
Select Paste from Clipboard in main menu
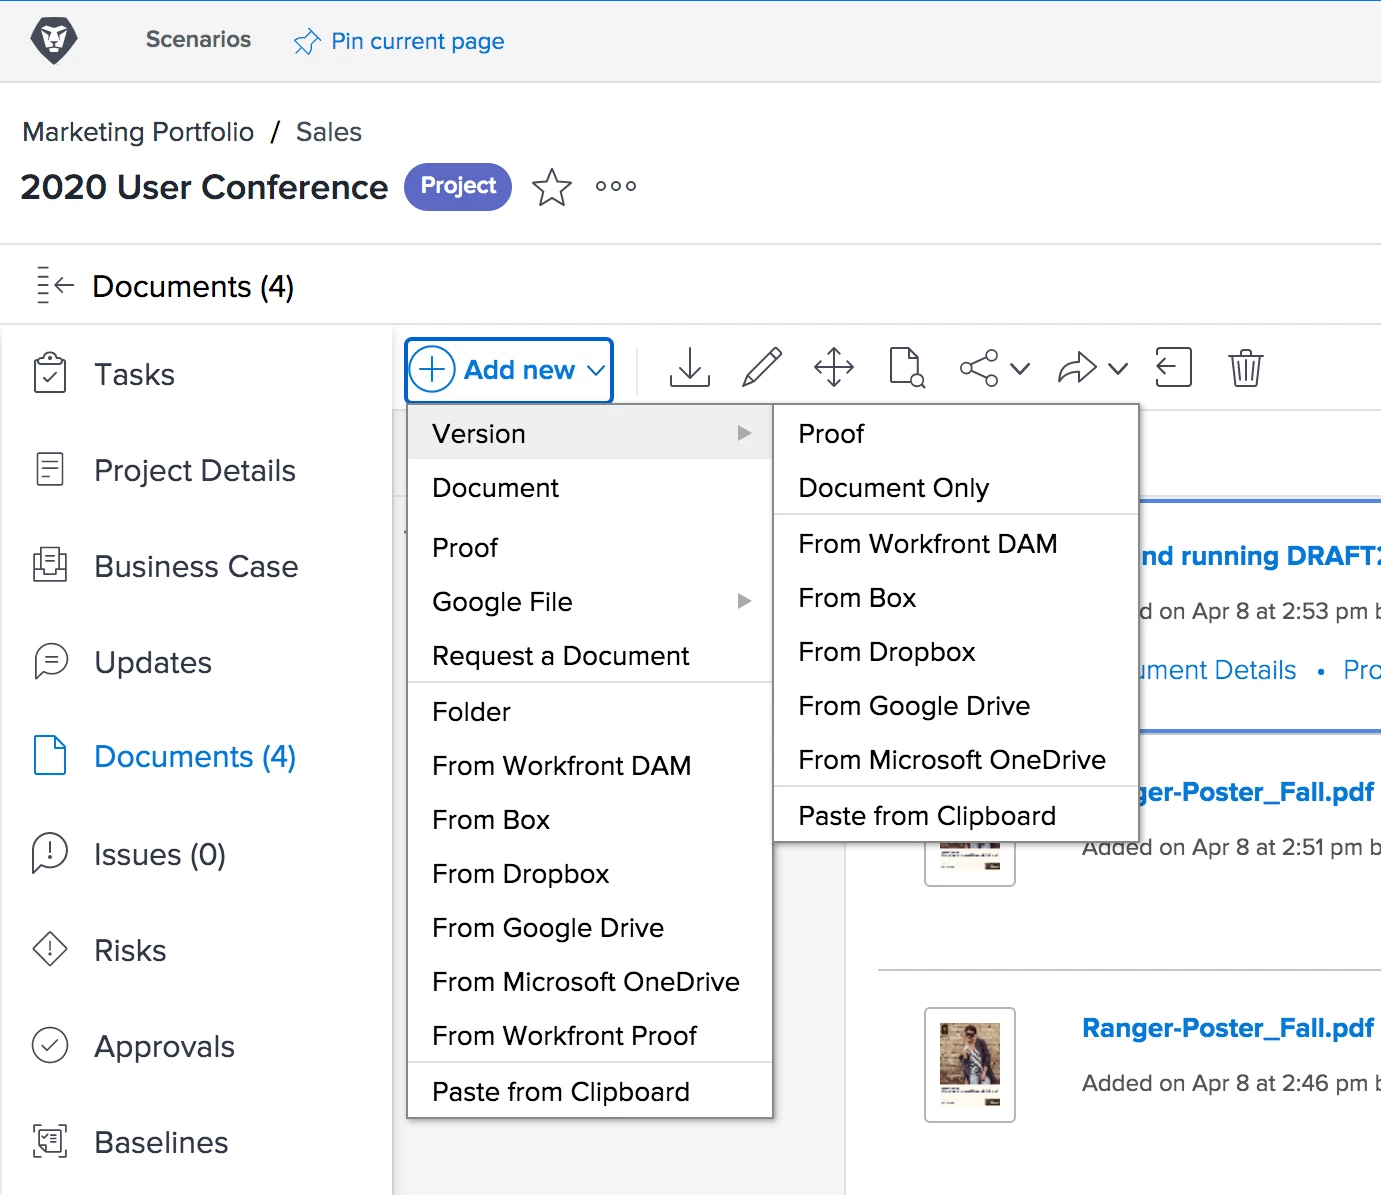click(590, 1092)
